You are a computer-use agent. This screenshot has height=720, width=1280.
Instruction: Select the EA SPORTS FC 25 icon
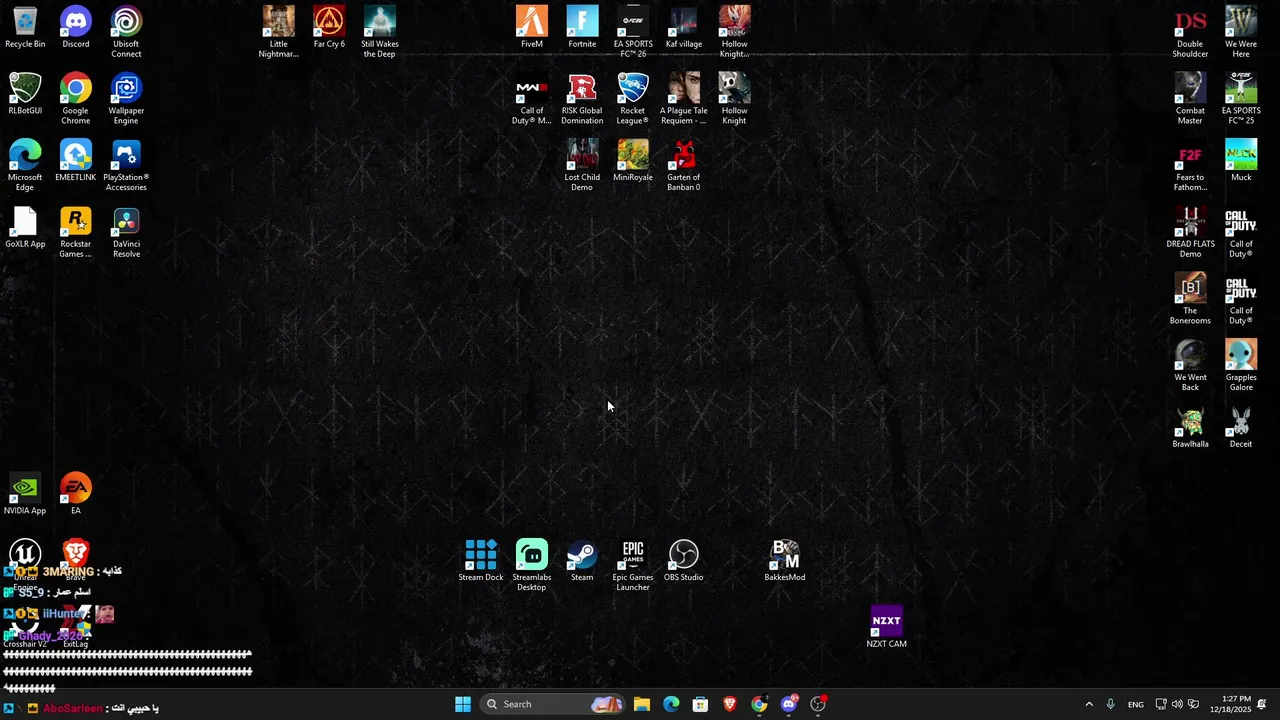tap(1241, 98)
